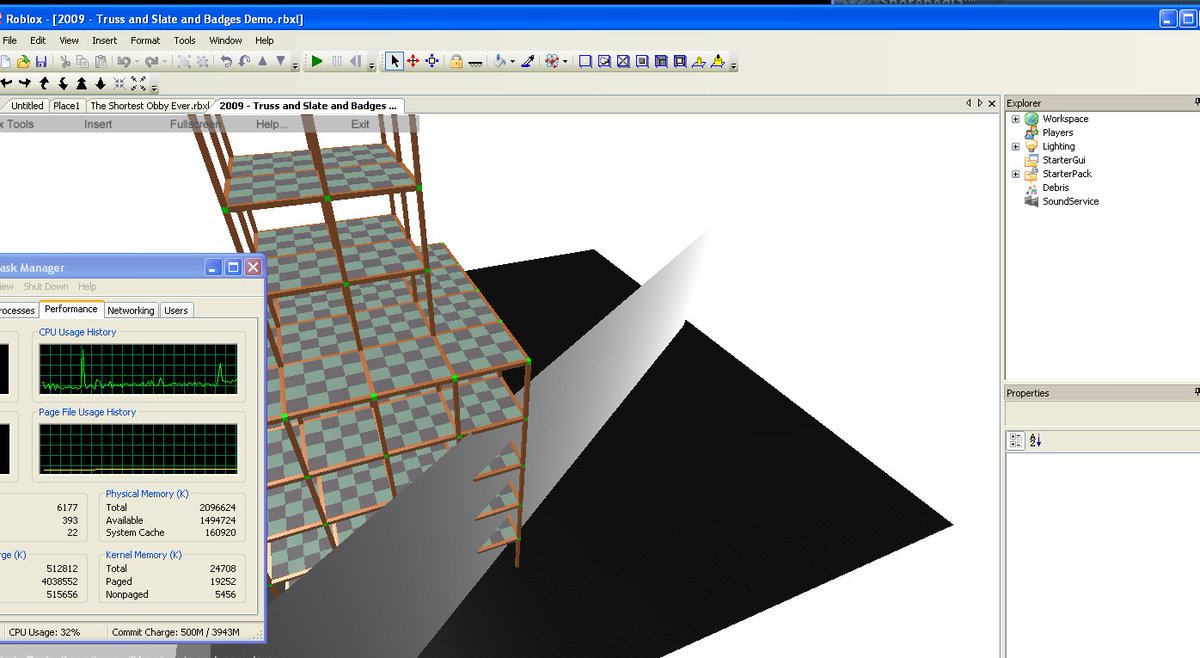Open the Edit menu
Screen dimensions: 1200x658
38,41
